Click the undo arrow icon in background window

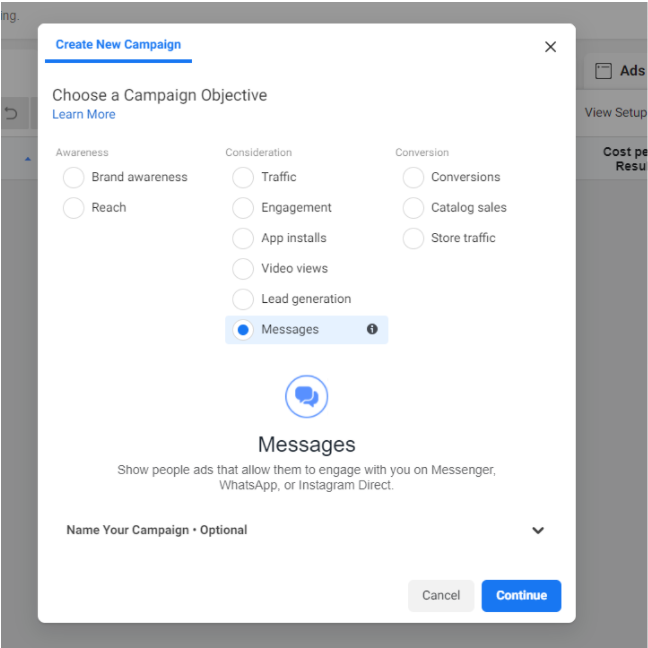pyautogui.click(x=11, y=113)
